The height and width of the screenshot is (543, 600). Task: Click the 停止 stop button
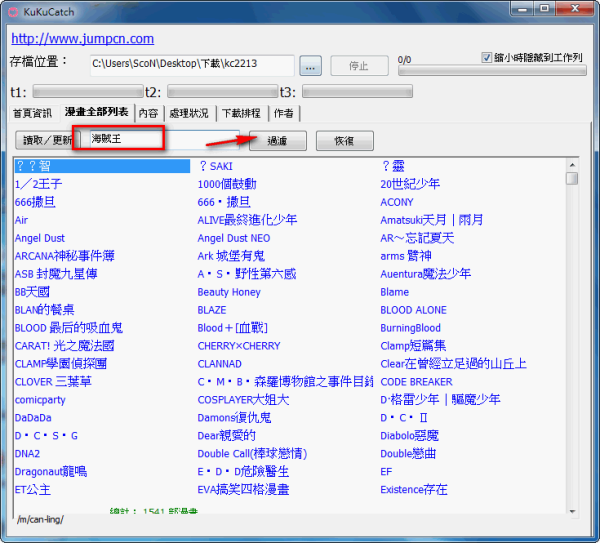click(359, 66)
